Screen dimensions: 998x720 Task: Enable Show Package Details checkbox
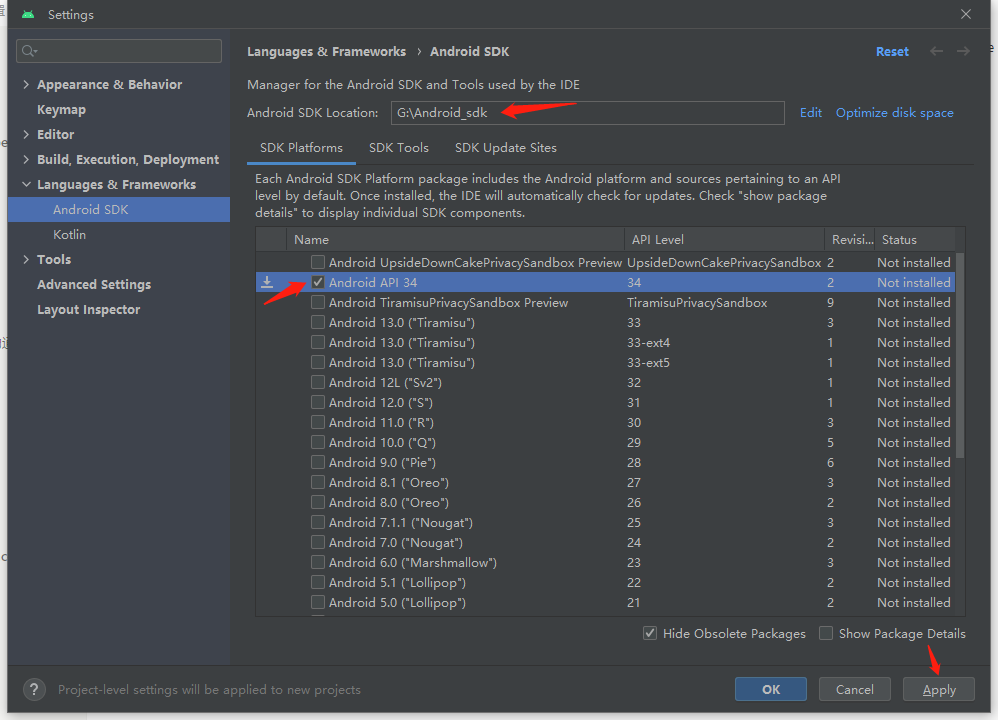pos(826,633)
